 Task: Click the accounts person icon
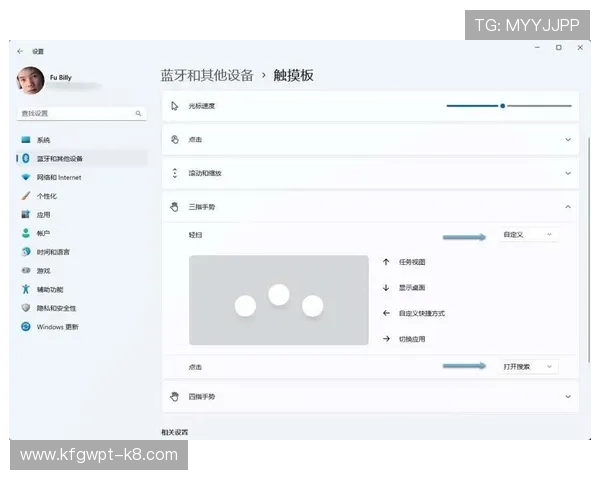click(26, 233)
